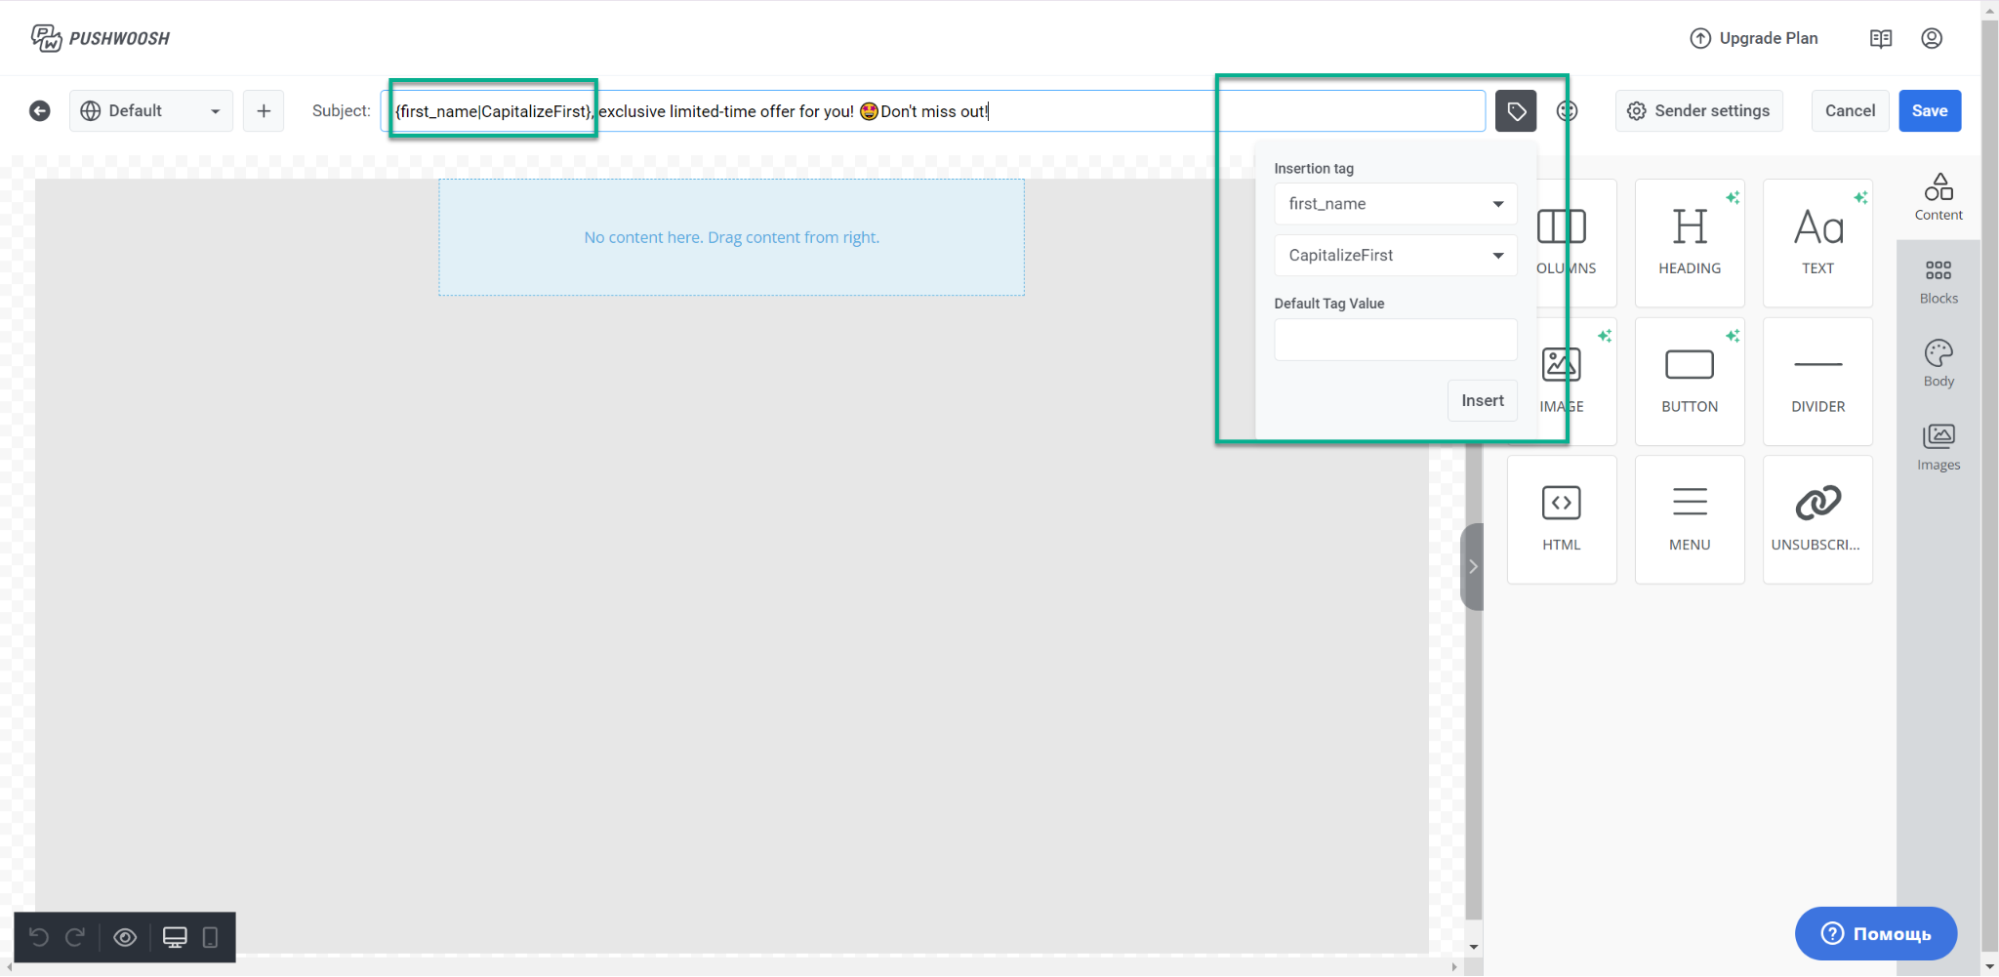Image resolution: width=1999 pixels, height=977 pixels.
Task: Select the HTML content block
Action: point(1561,518)
